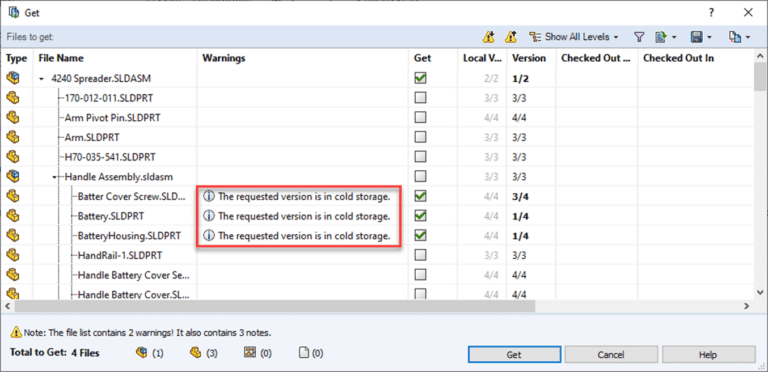Image resolution: width=768 pixels, height=372 pixels.
Task: Click the copy list icon at toolbar end
Action: (735, 37)
